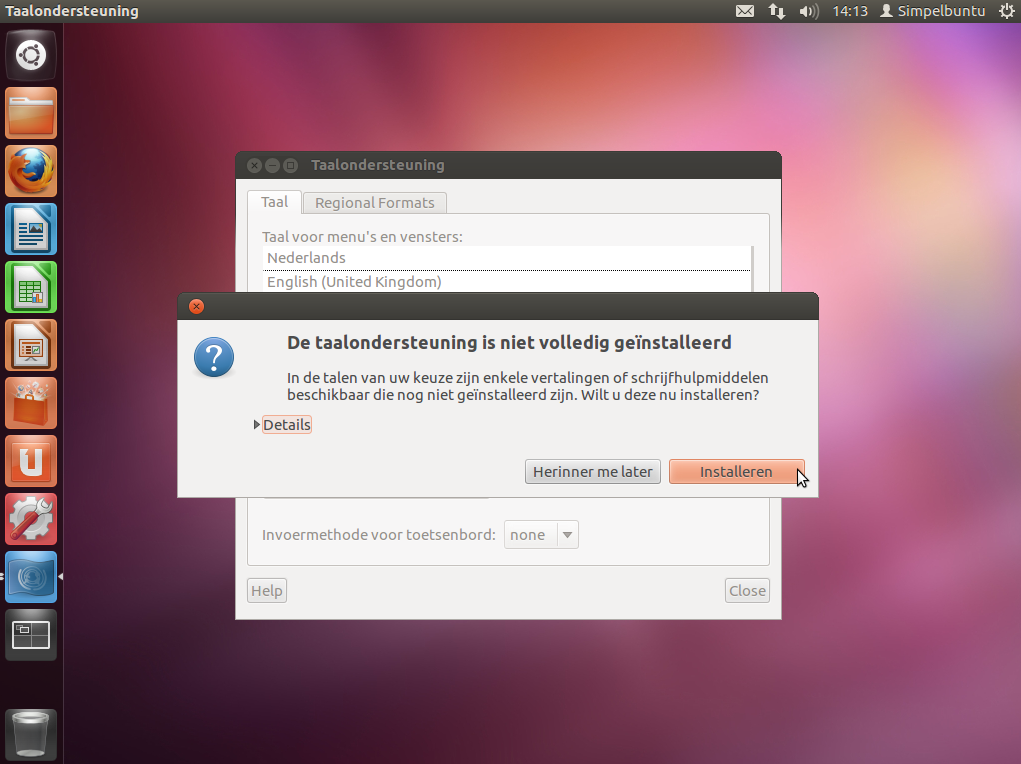Open the Invoermethode voor toetsenbord dropdown
Viewport: 1021px width, 764px height.
pyautogui.click(x=541, y=535)
